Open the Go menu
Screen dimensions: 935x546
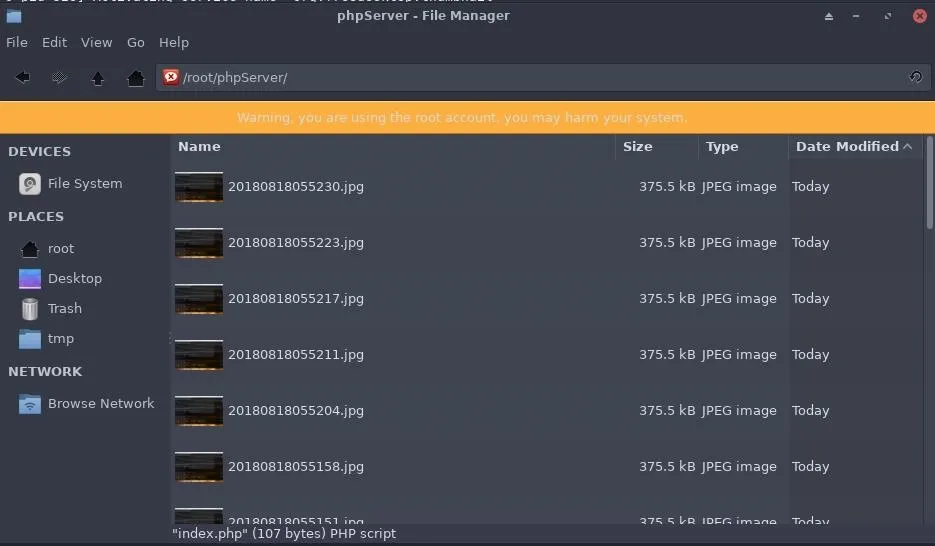click(135, 42)
